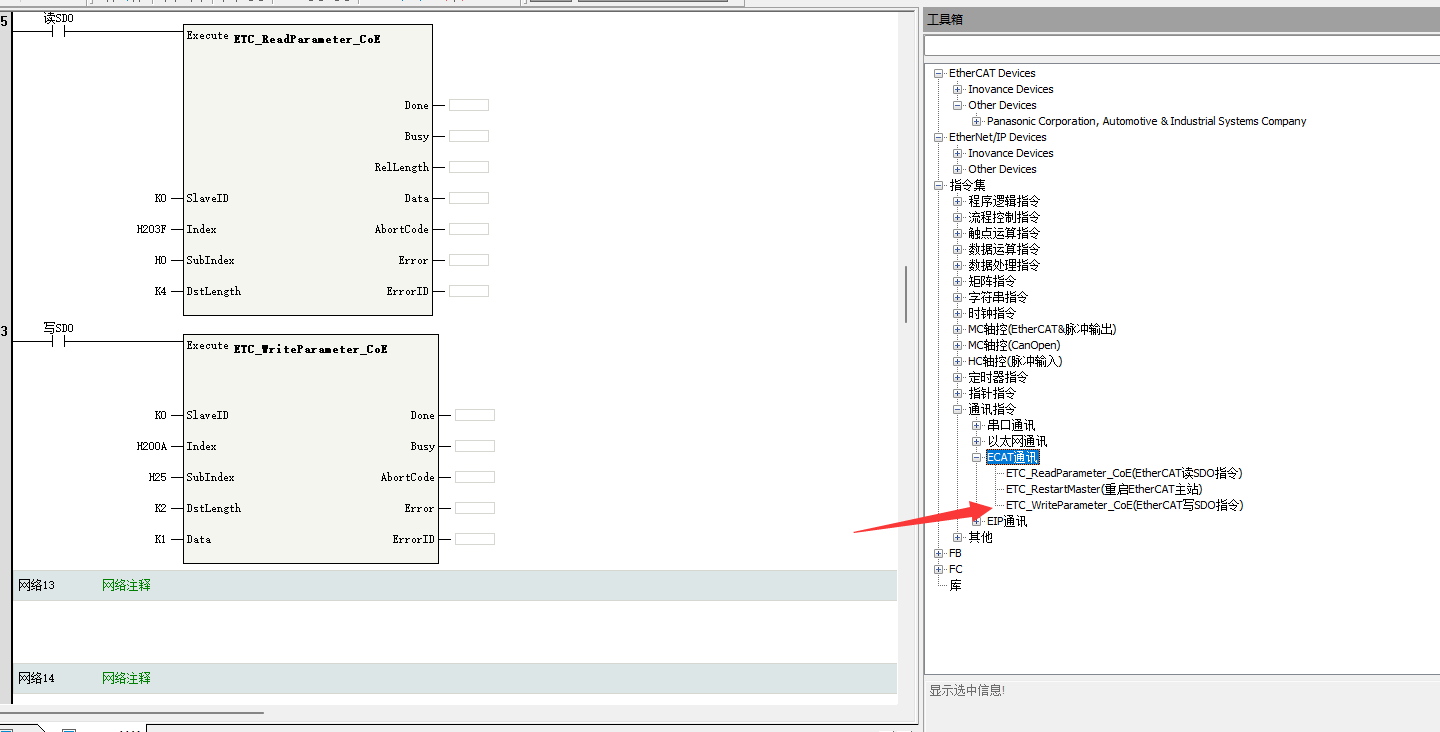Click the H25 SubIndex value
The width and height of the screenshot is (1440, 732).
[158, 477]
